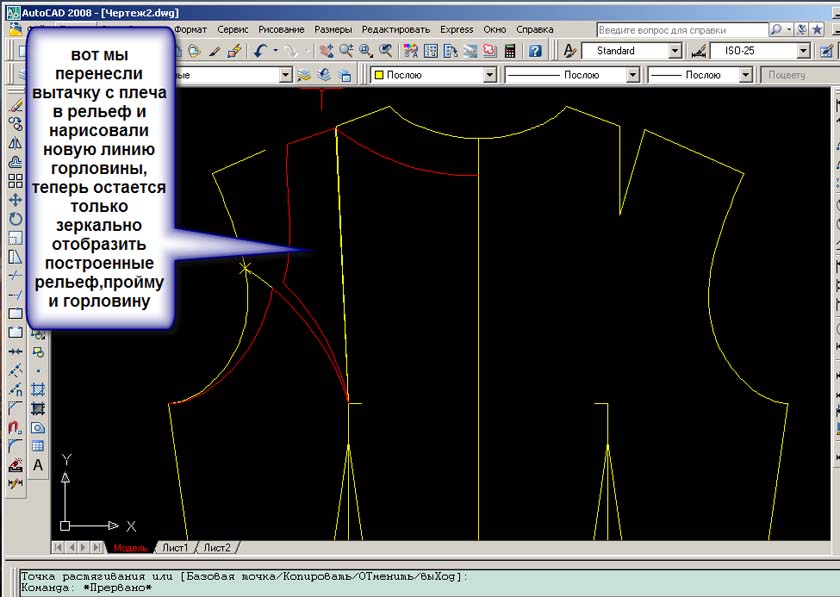Select the Multiline Text 'A' tool
This screenshot has width=840, height=597.
38,465
